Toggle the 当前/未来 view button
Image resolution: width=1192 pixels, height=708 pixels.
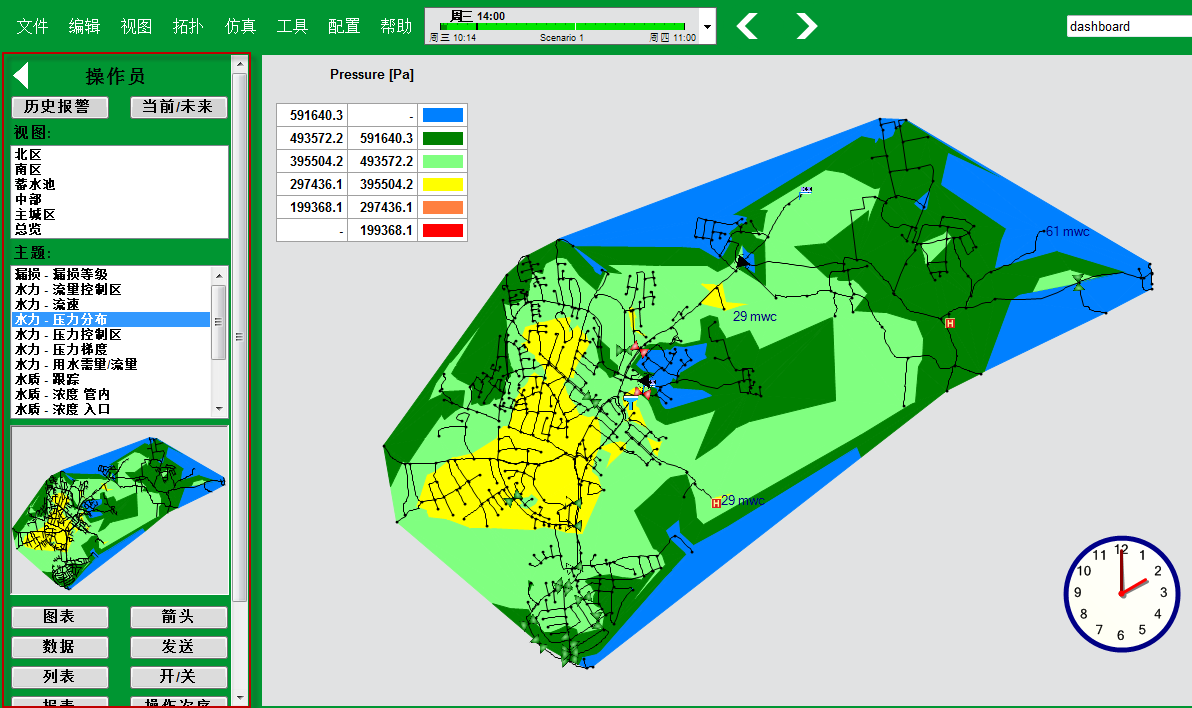click(179, 107)
